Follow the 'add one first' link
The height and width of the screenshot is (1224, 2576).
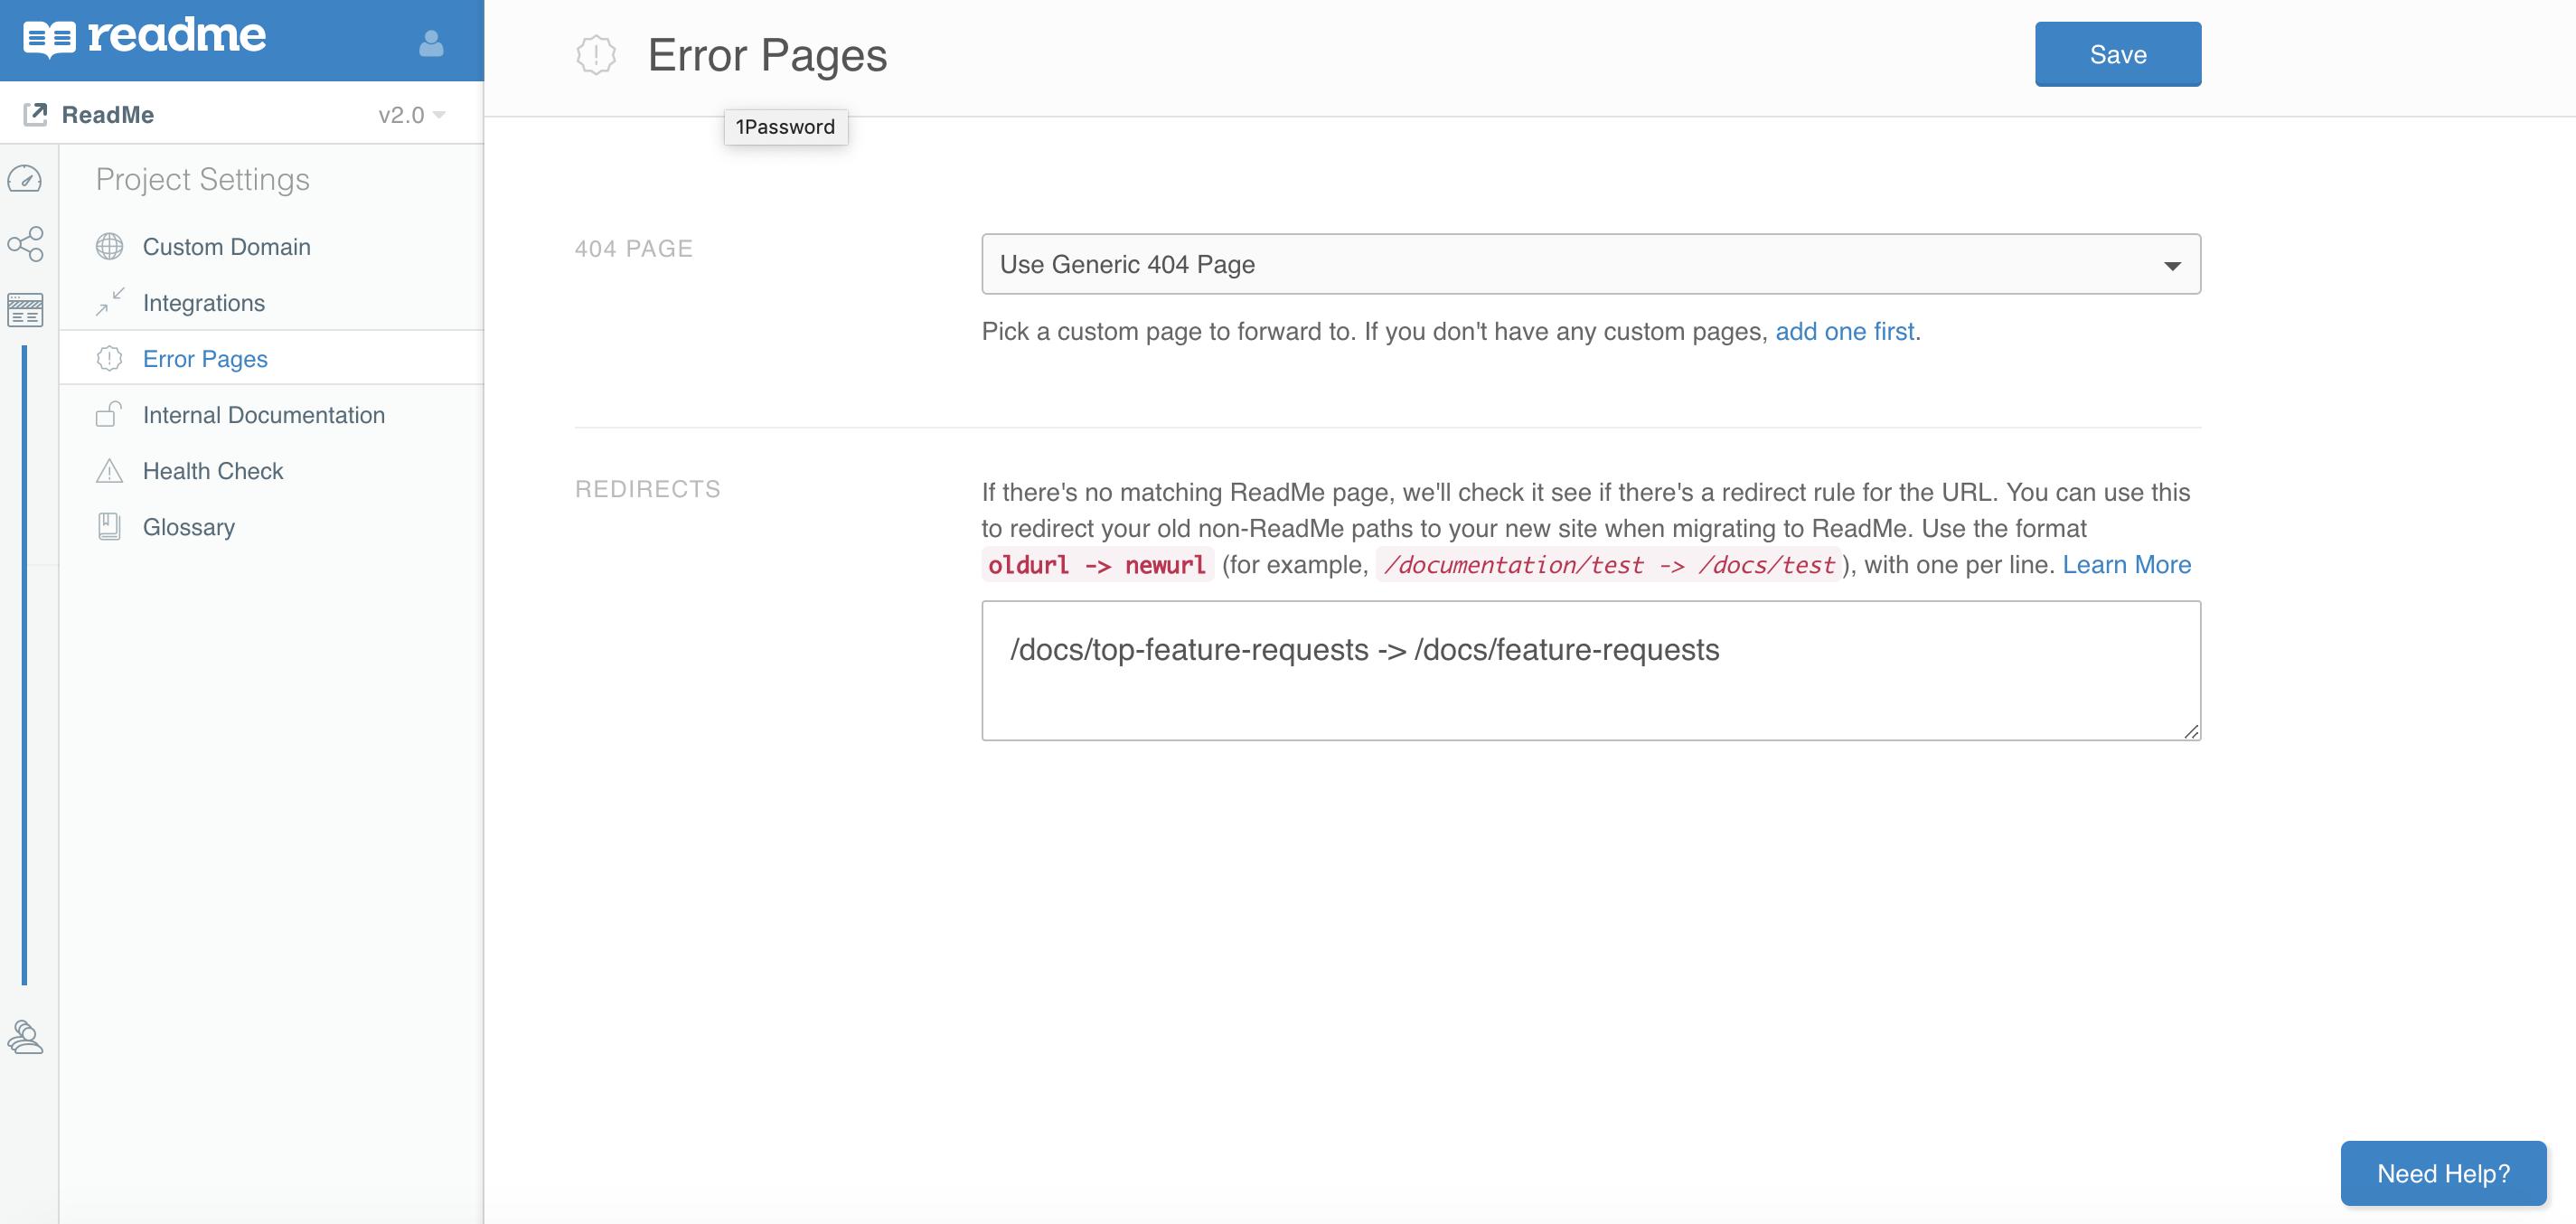point(1844,331)
